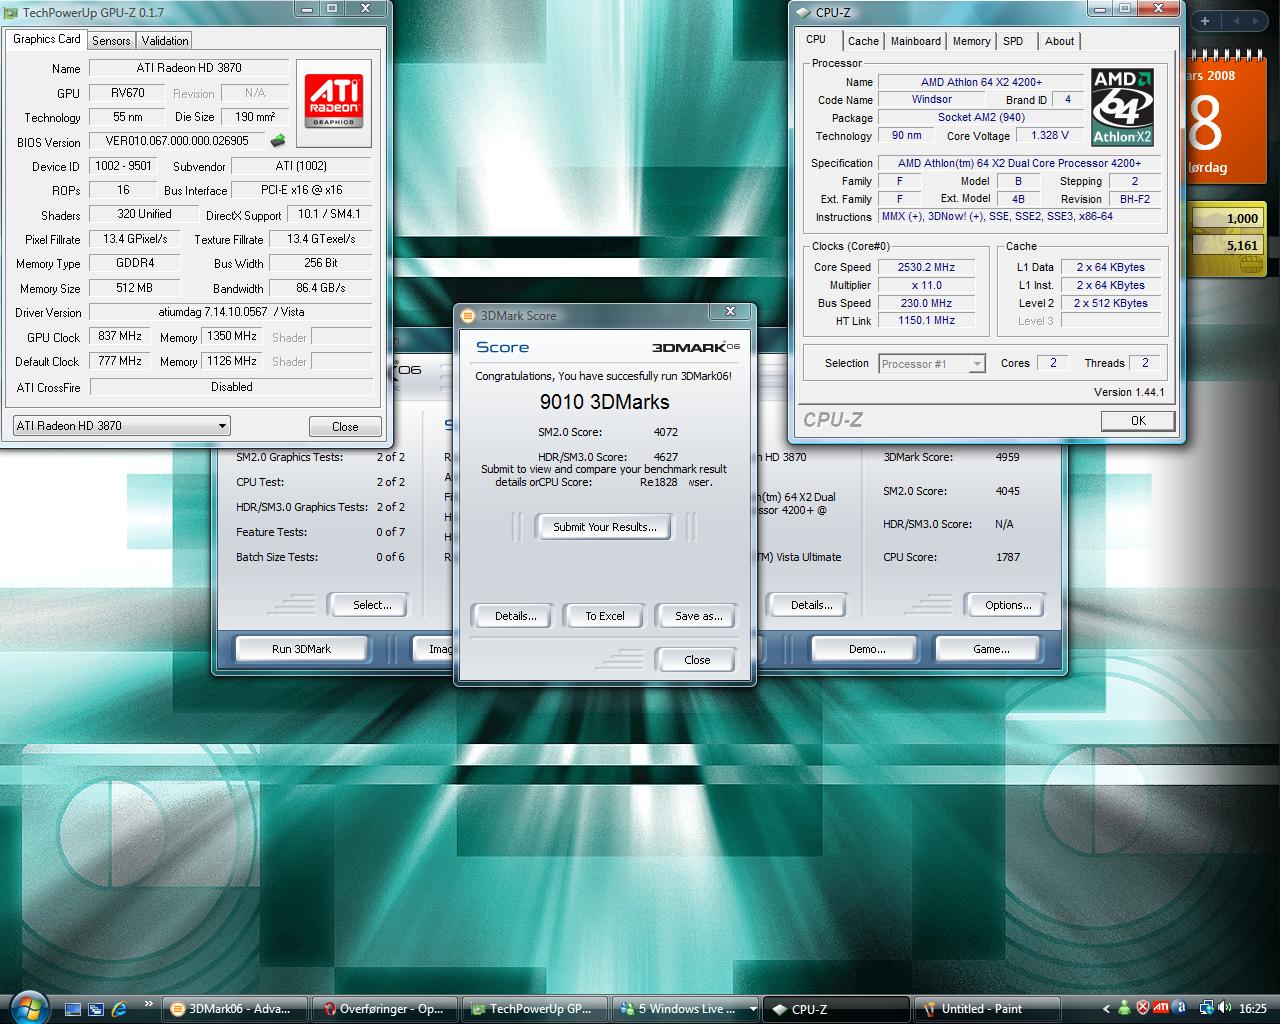
Task: Click Game button in 3DMark06
Action: 991,649
